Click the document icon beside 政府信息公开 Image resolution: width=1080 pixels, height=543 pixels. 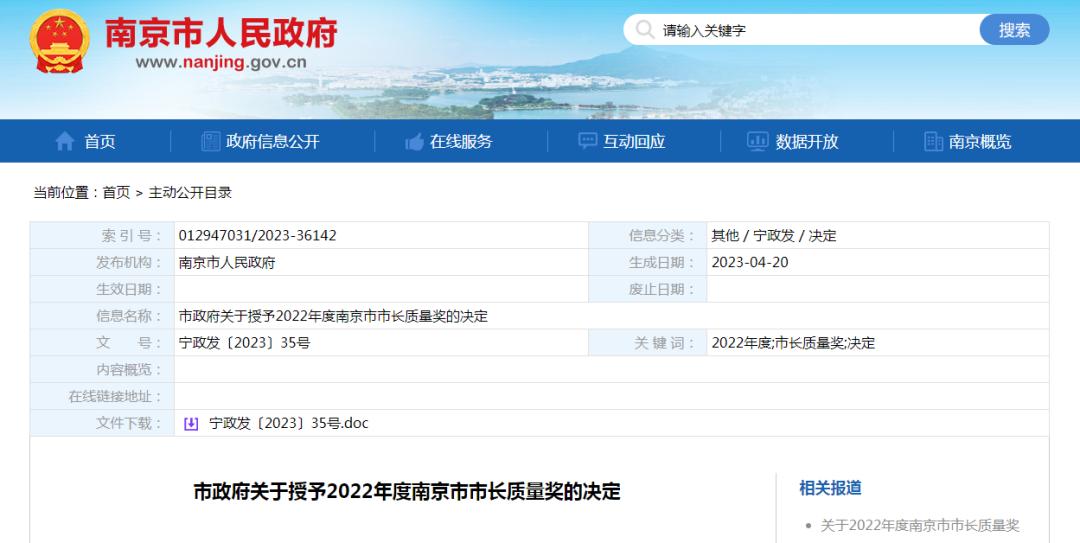(211, 141)
